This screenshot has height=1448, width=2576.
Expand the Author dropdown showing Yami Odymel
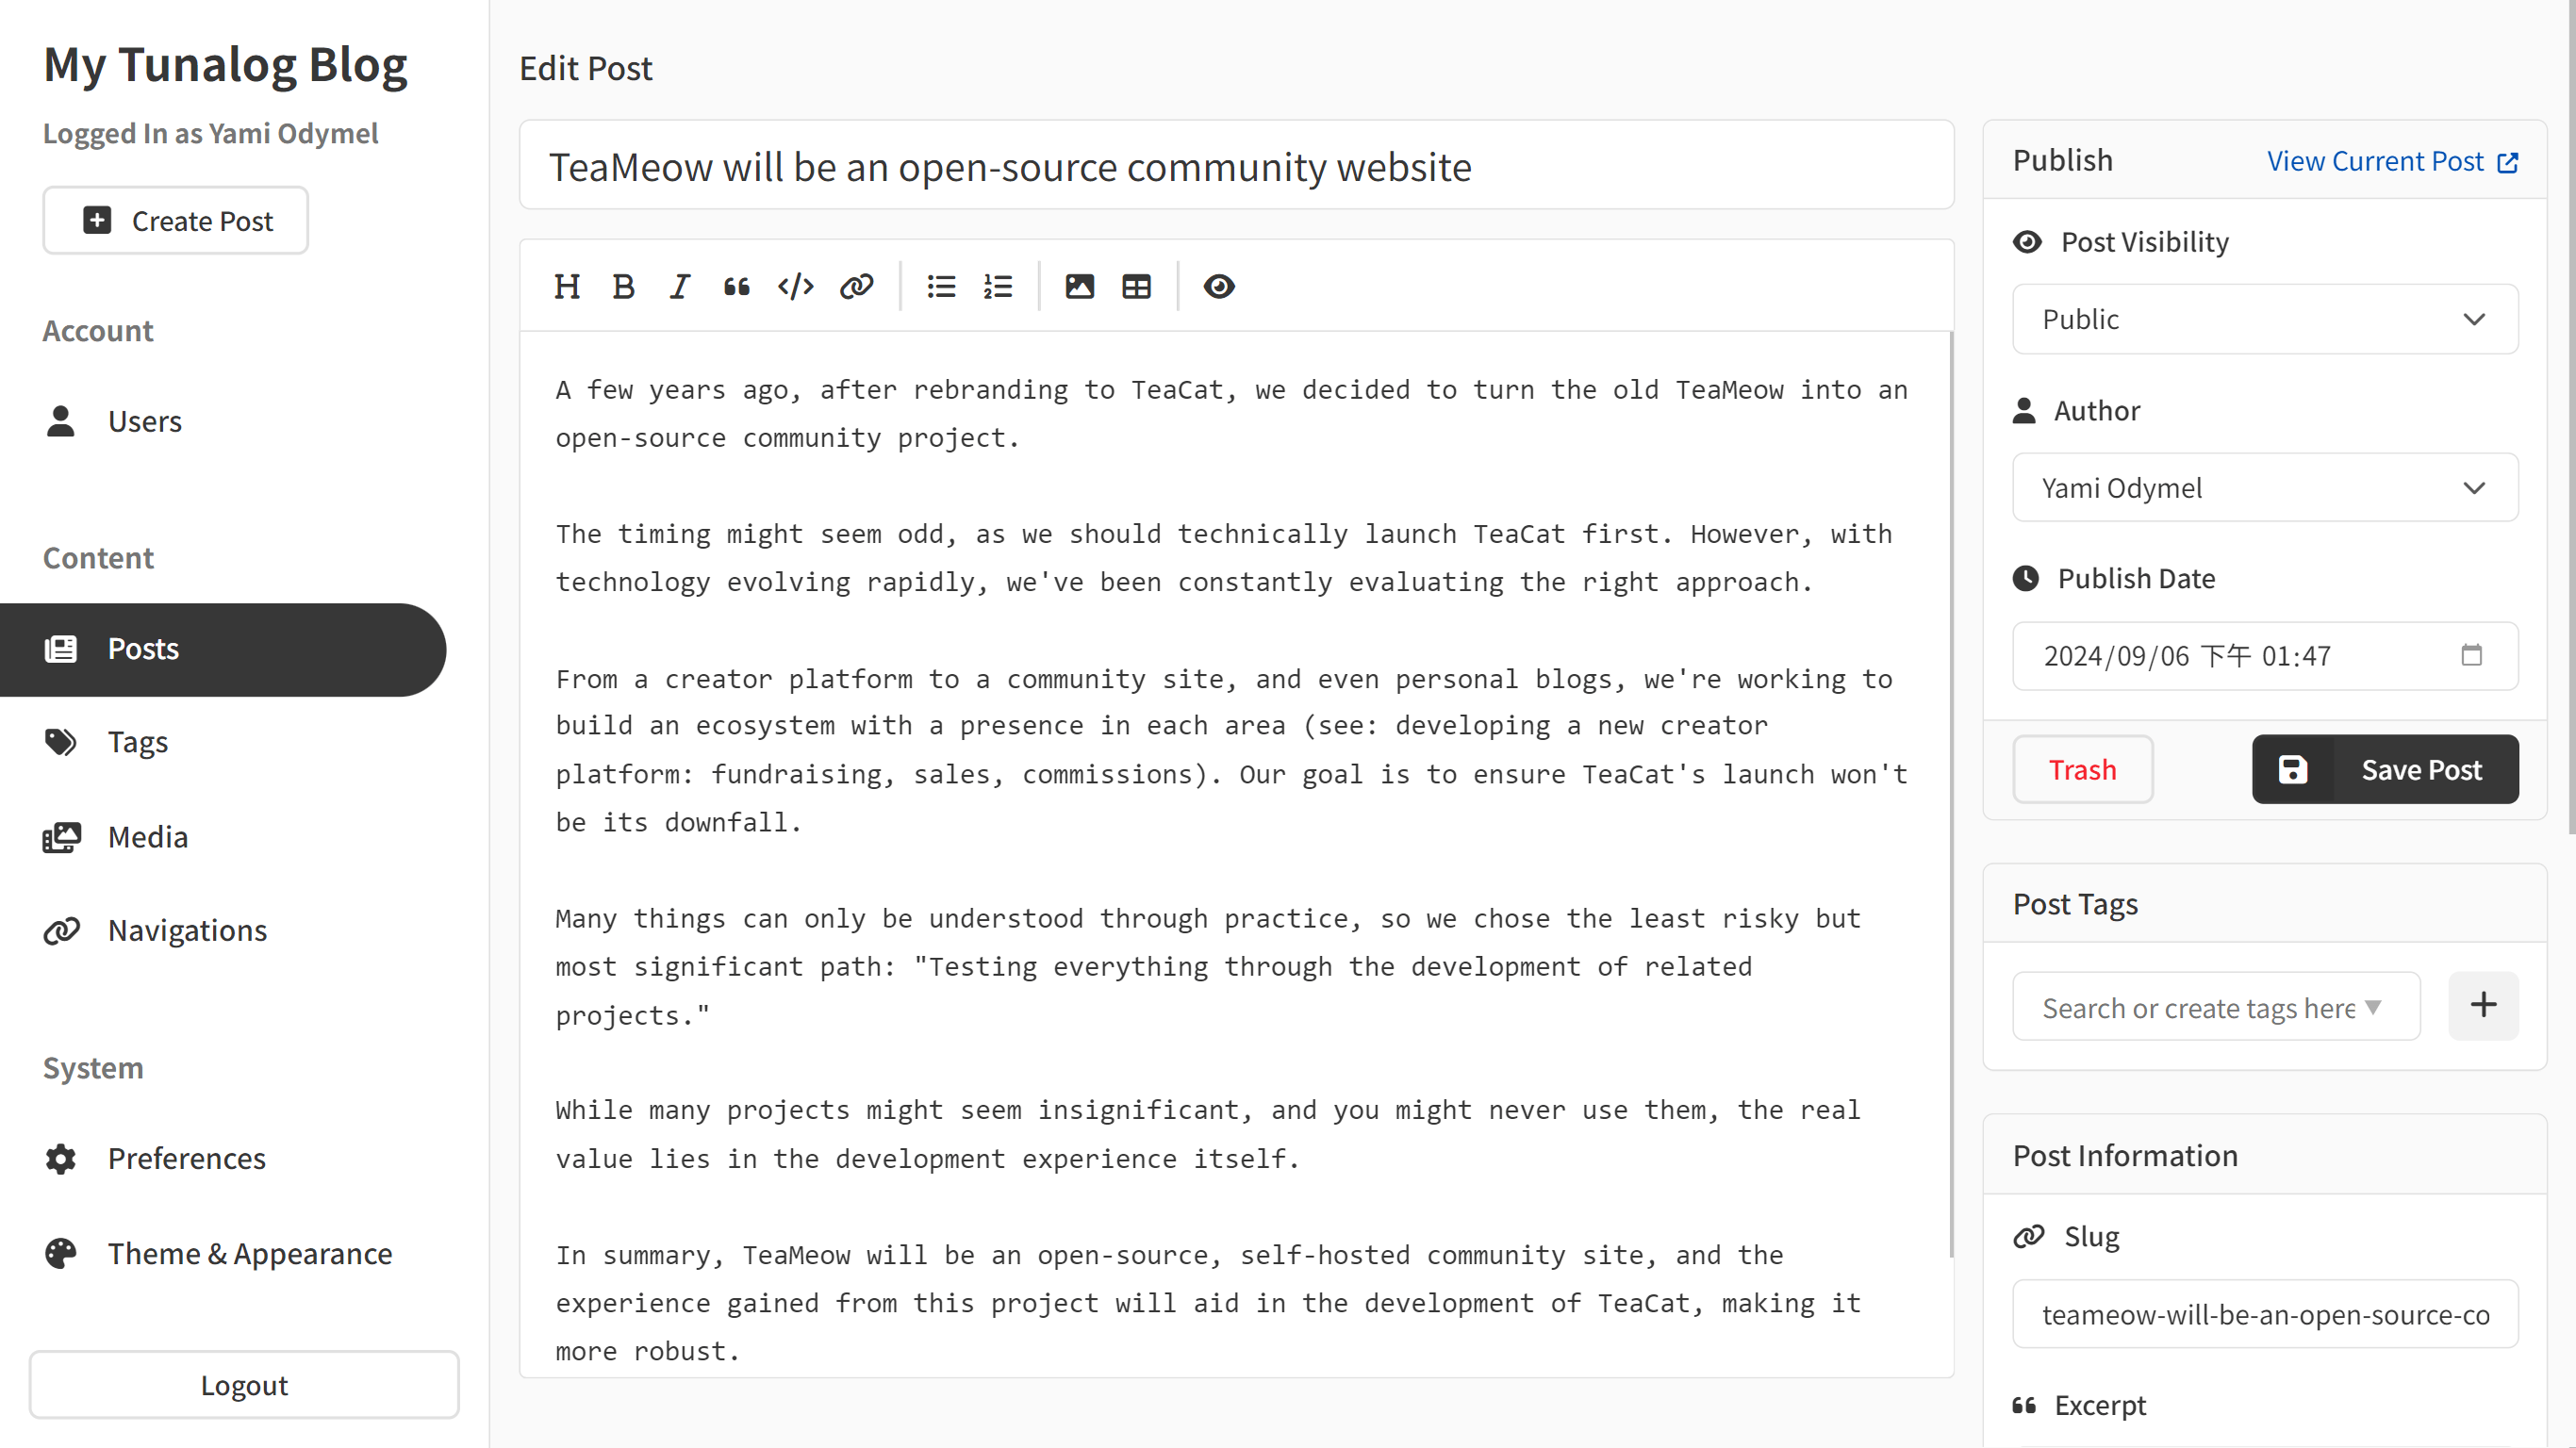pos(2264,487)
